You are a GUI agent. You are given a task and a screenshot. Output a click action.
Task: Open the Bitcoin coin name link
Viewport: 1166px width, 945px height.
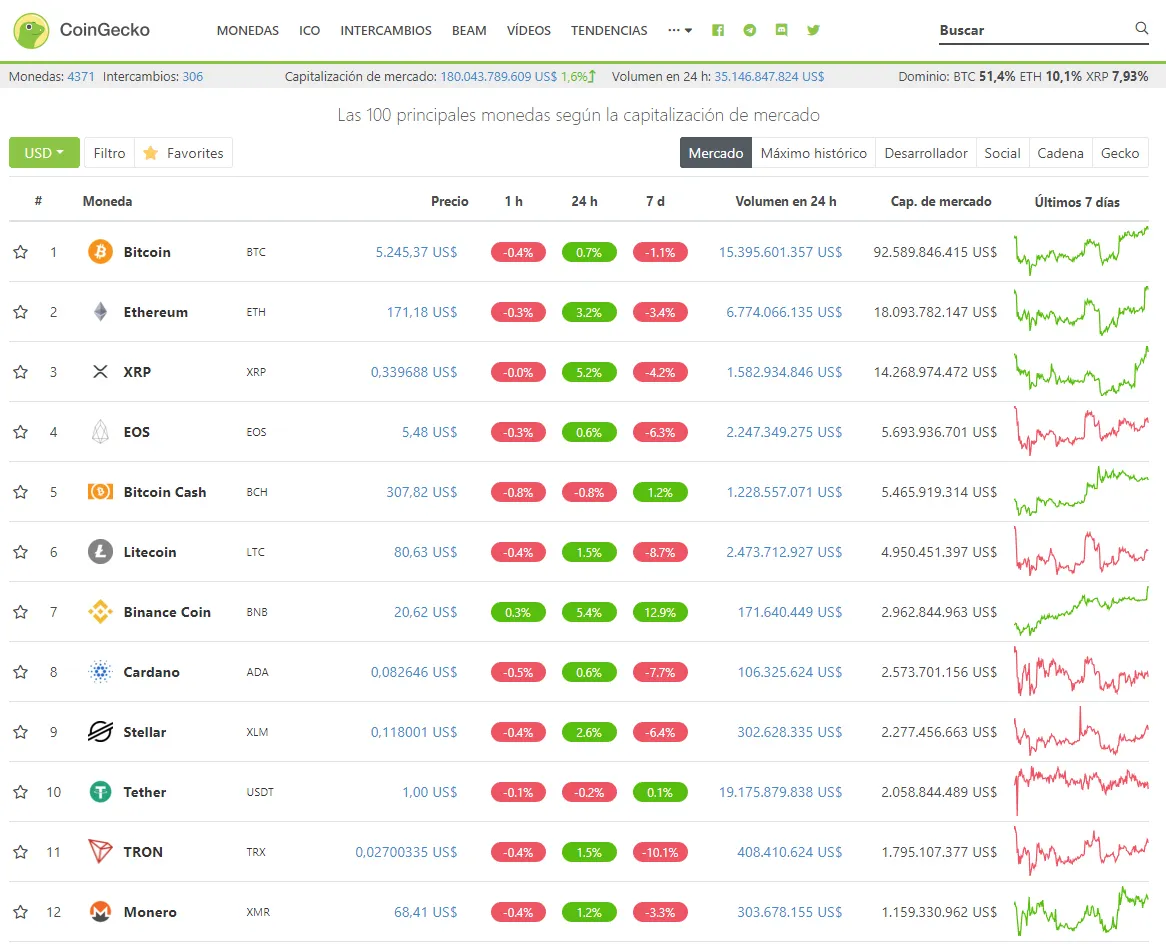pos(147,252)
